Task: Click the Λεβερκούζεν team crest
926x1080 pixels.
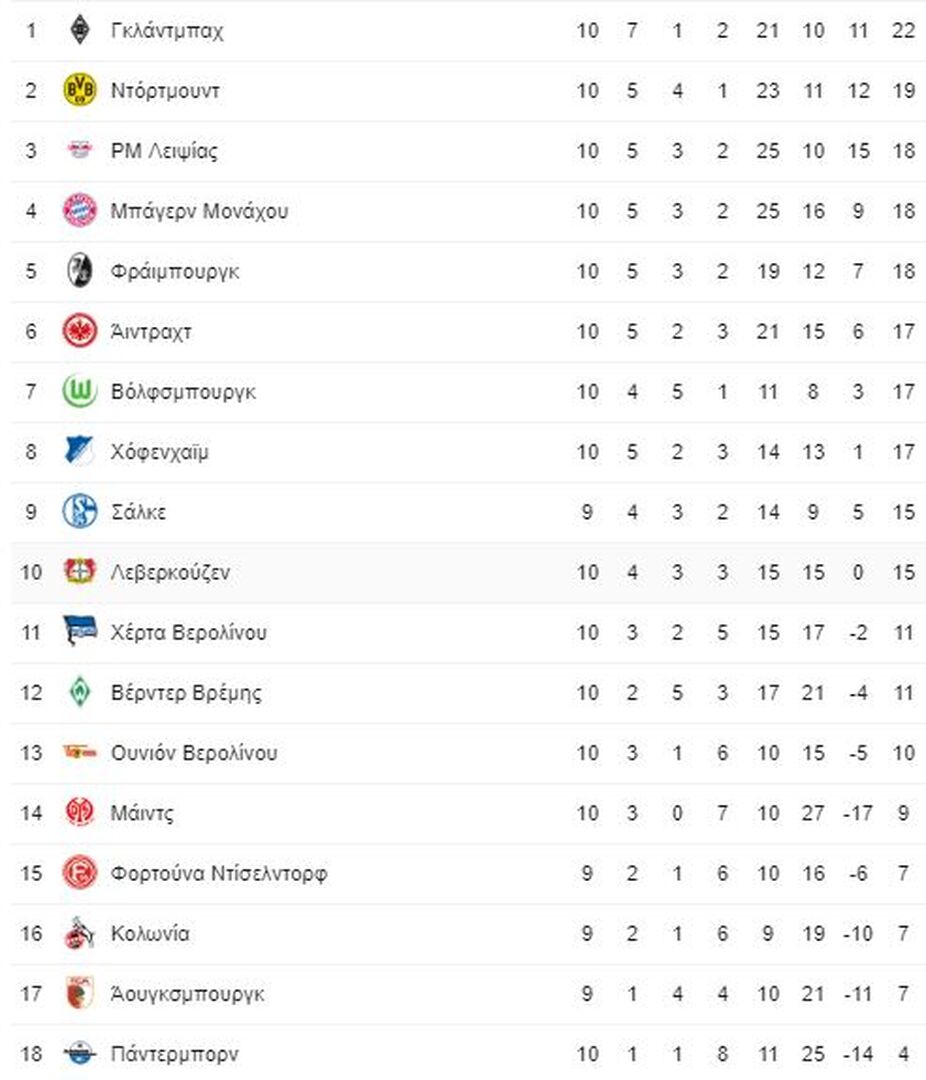Action: (80, 571)
